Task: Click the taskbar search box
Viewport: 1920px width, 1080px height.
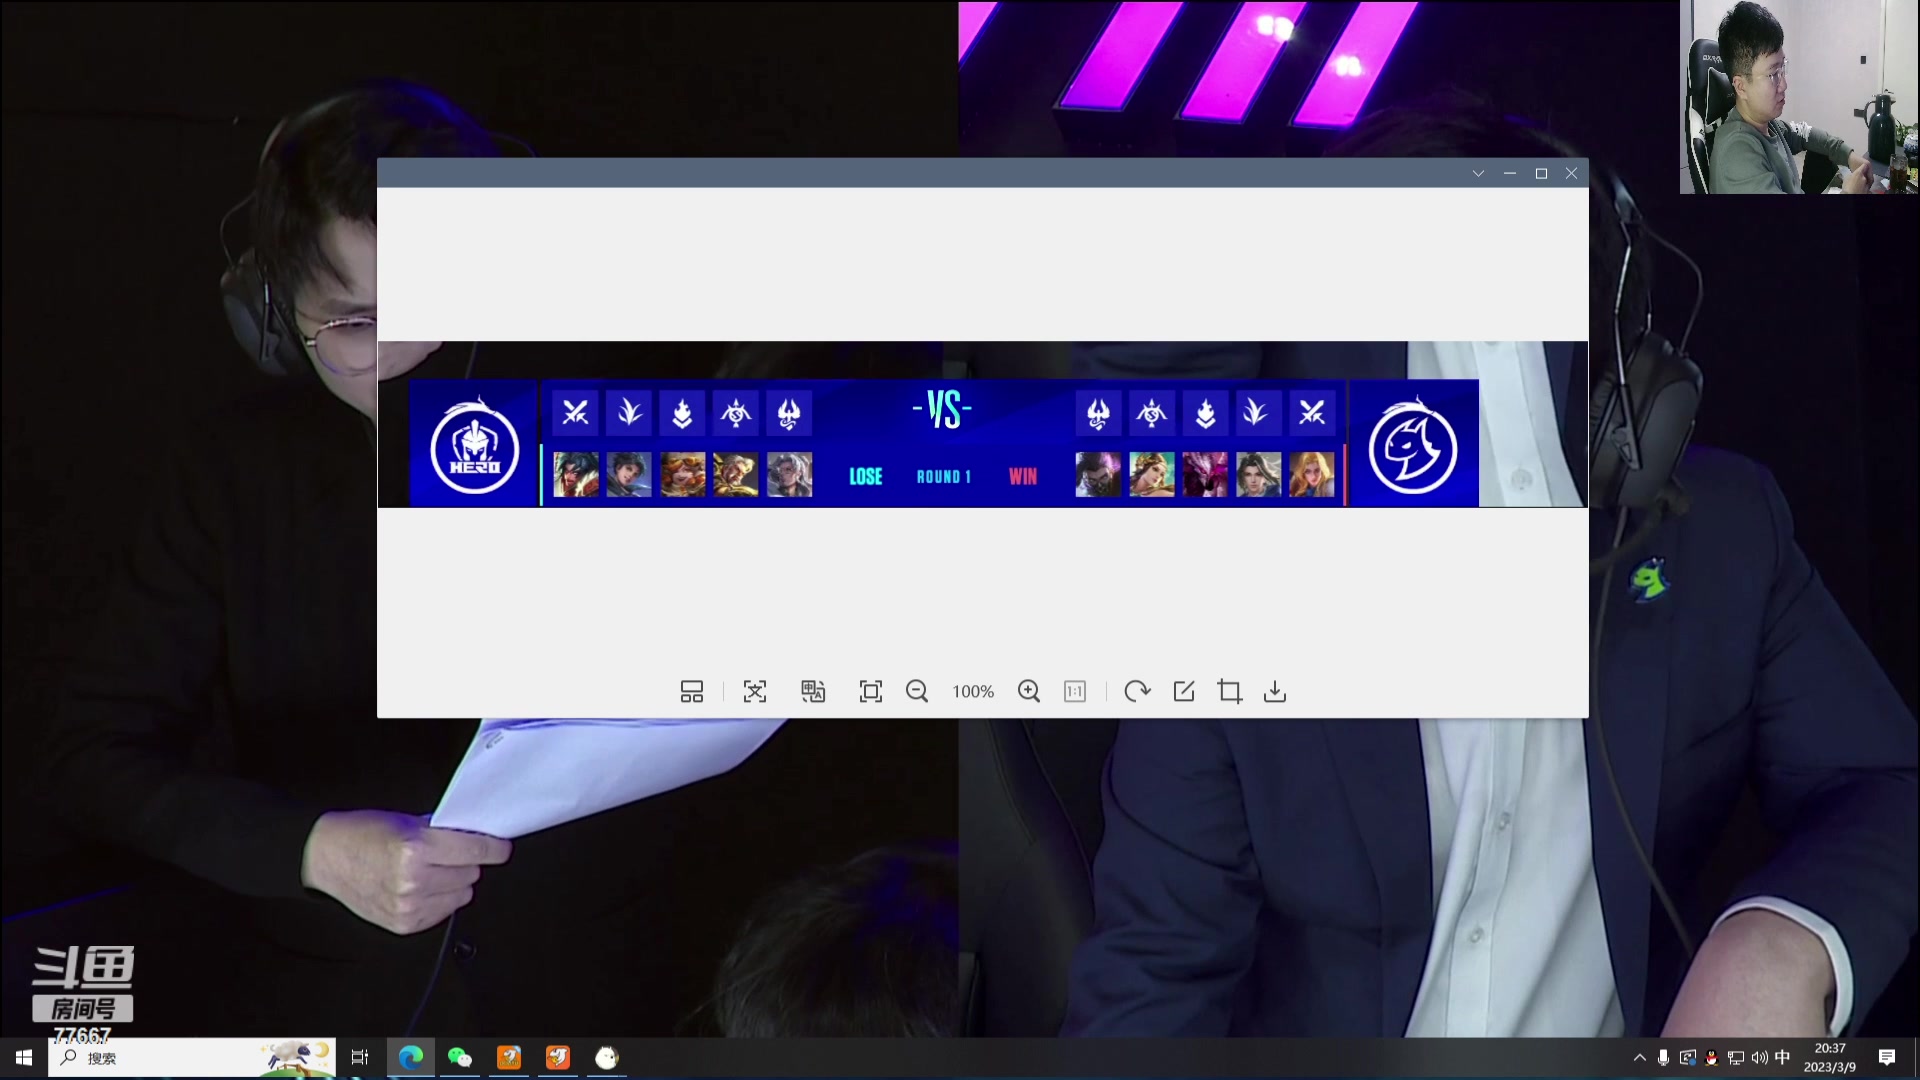Action: point(192,1058)
